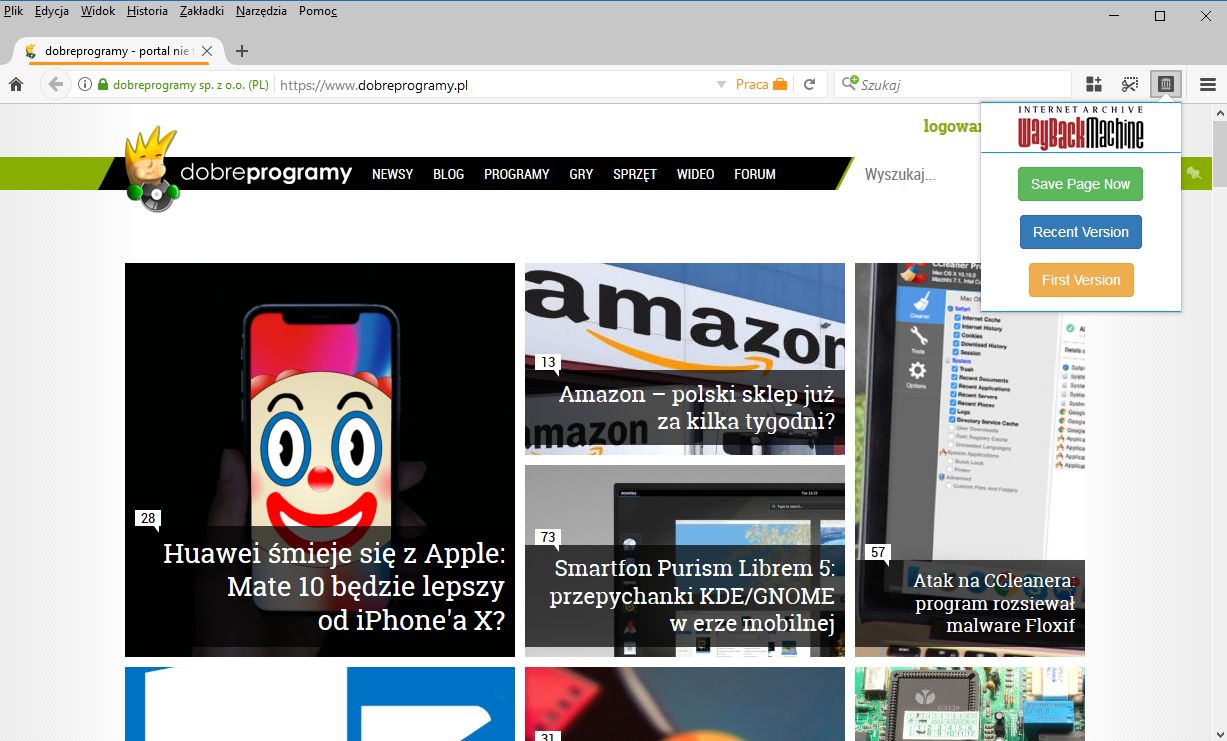Viewport: 1227px width, 741px height.
Task: Click the green padlock security icon
Action: (102, 85)
